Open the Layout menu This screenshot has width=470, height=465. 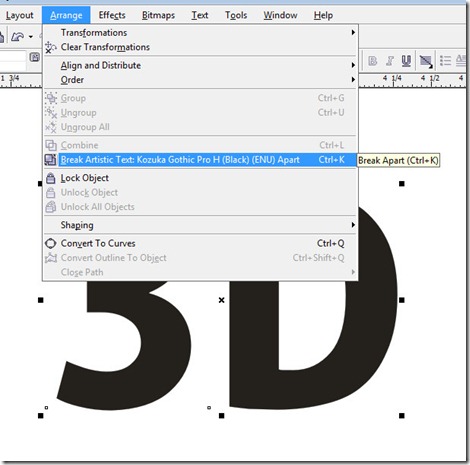[19, 15]
